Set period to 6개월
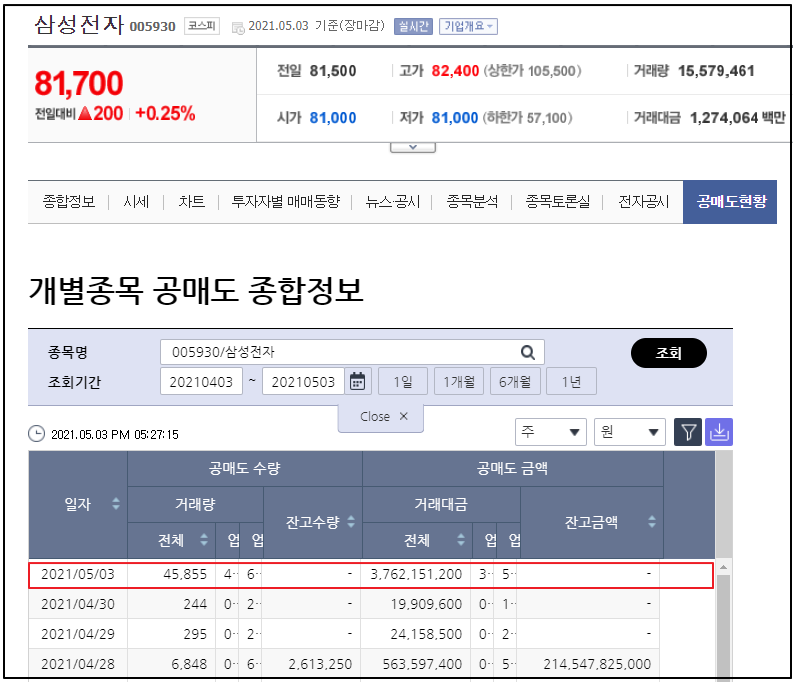This screenshot has height=682, width=793. 515,381
